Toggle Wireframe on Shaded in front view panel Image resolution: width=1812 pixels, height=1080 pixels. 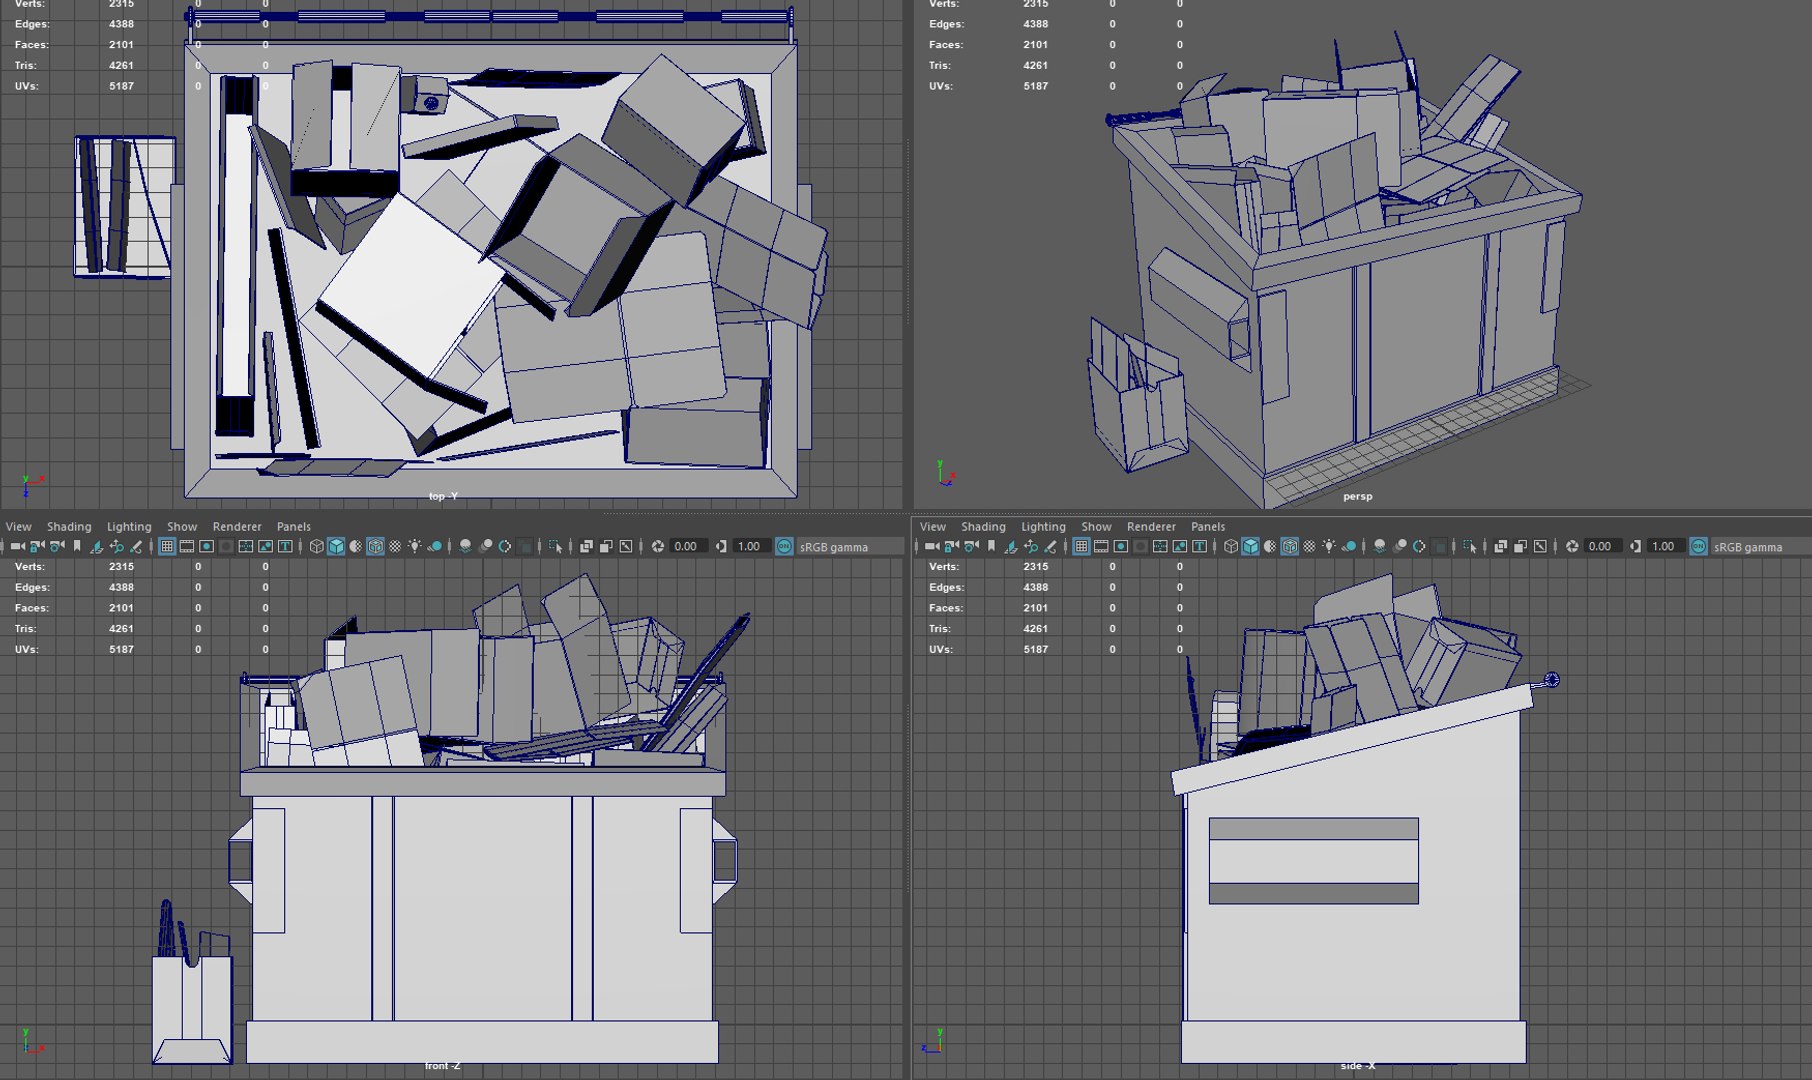tap(375, 547)
